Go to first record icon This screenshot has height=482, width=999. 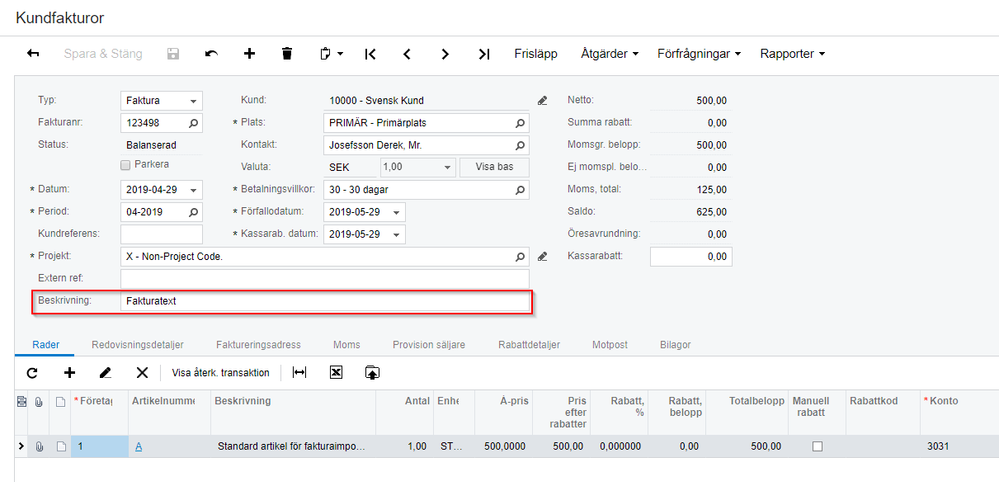coord(370,54)
